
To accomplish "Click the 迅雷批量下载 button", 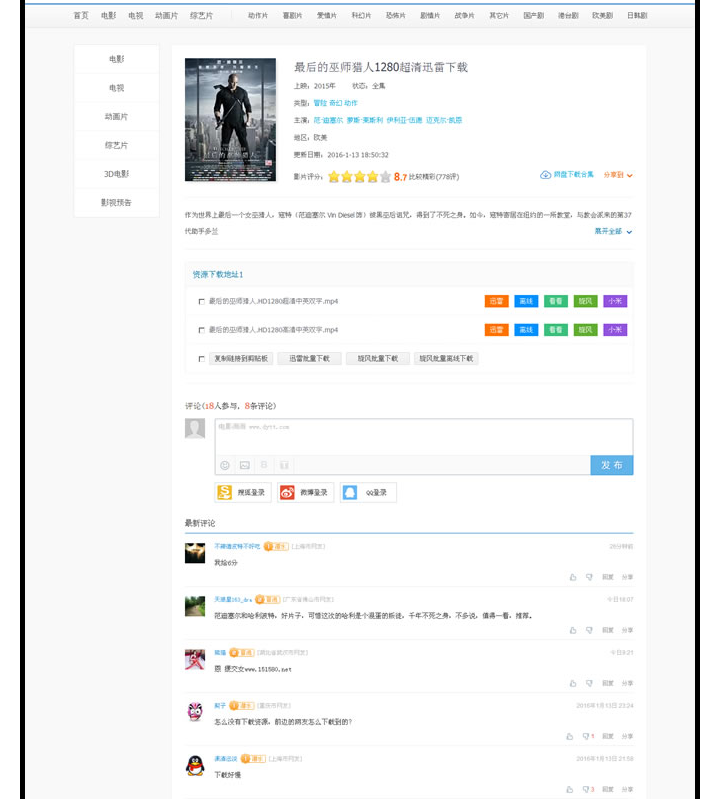I will click(309, 358).
